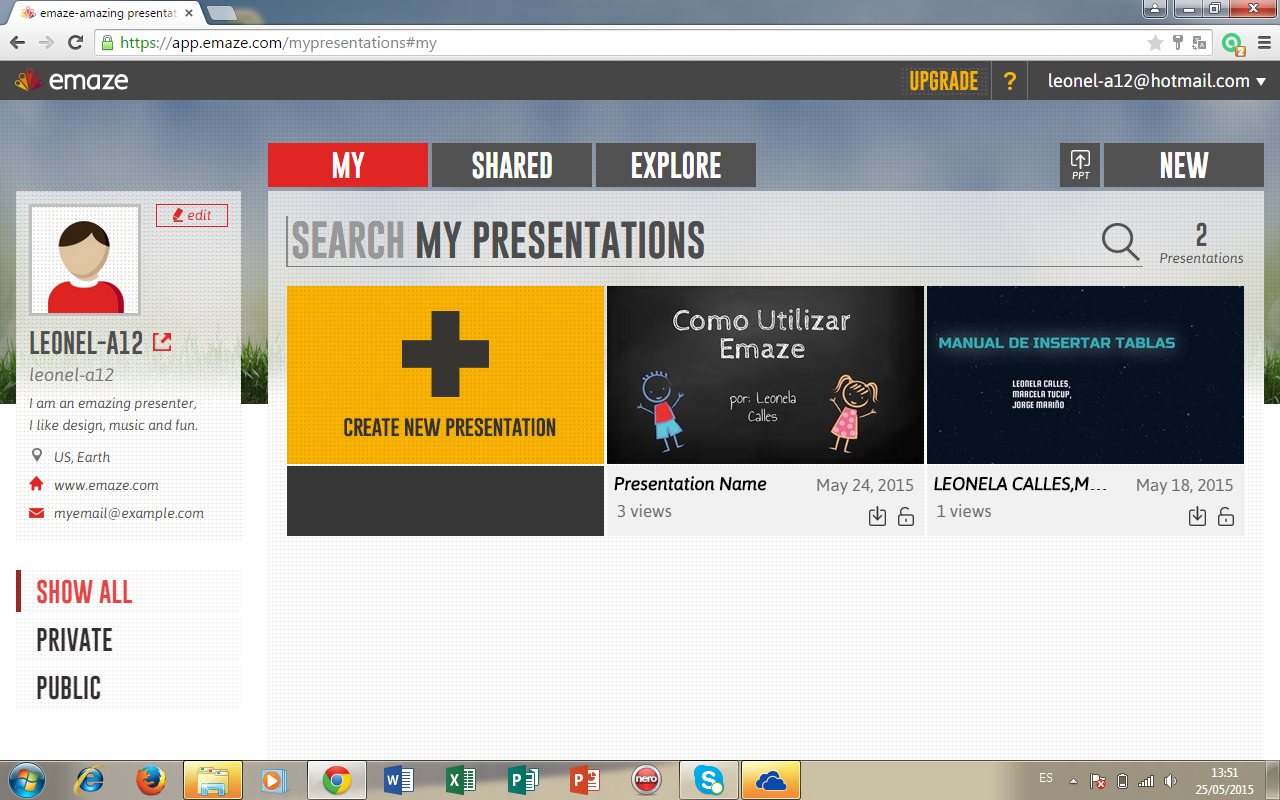
Task: Open the help question mark icon
Action: coord(1010,82)
